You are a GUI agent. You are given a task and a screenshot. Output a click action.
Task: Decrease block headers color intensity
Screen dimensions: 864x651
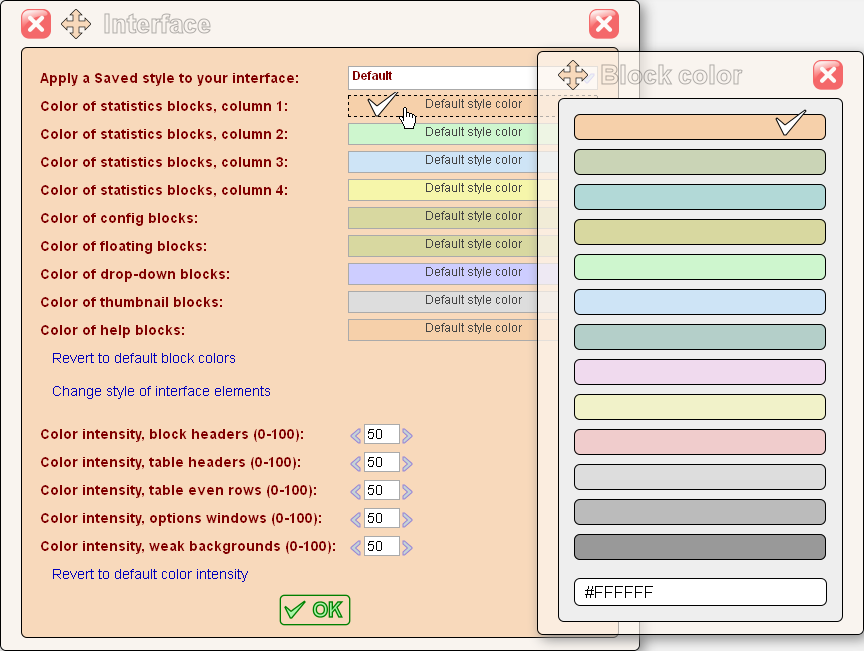(355, 434)
